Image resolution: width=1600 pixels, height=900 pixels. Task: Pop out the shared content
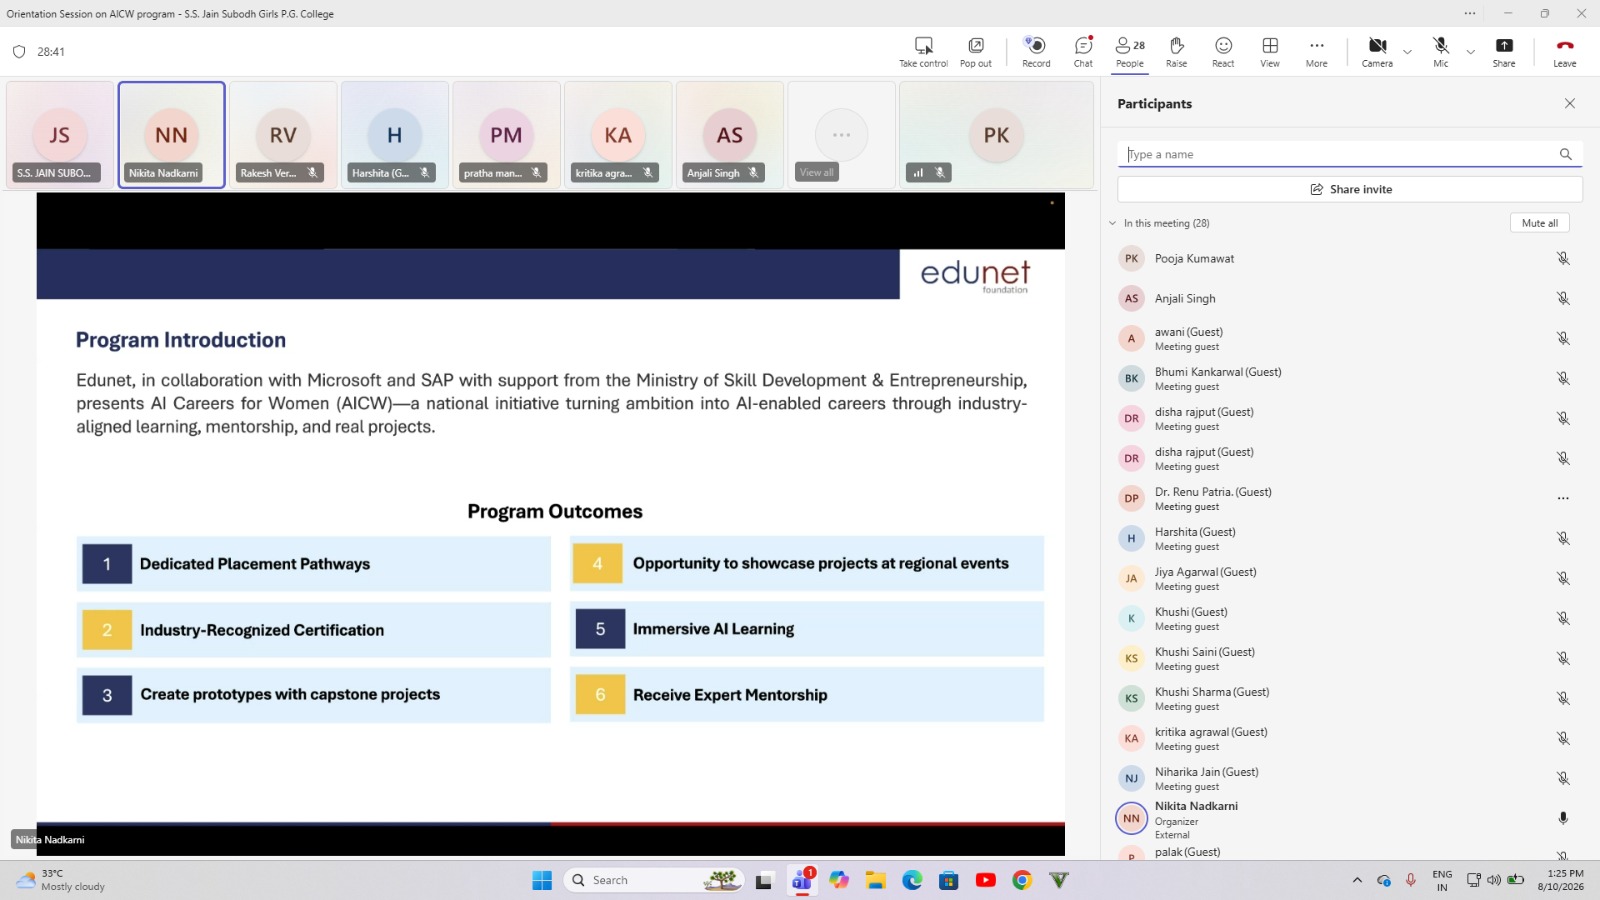[x=975, y=52]
